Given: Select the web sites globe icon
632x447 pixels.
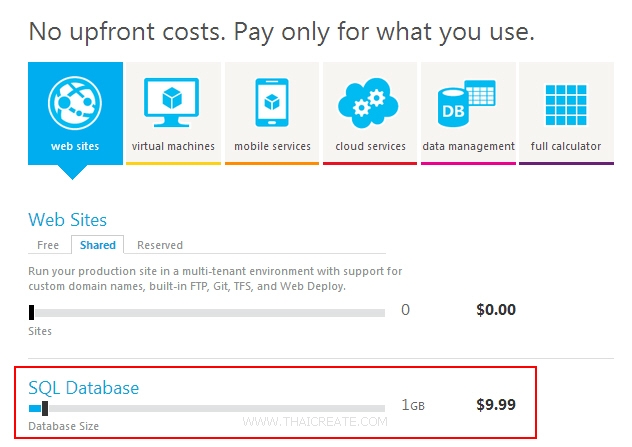Looking at the screenshot, I should 75,102.
